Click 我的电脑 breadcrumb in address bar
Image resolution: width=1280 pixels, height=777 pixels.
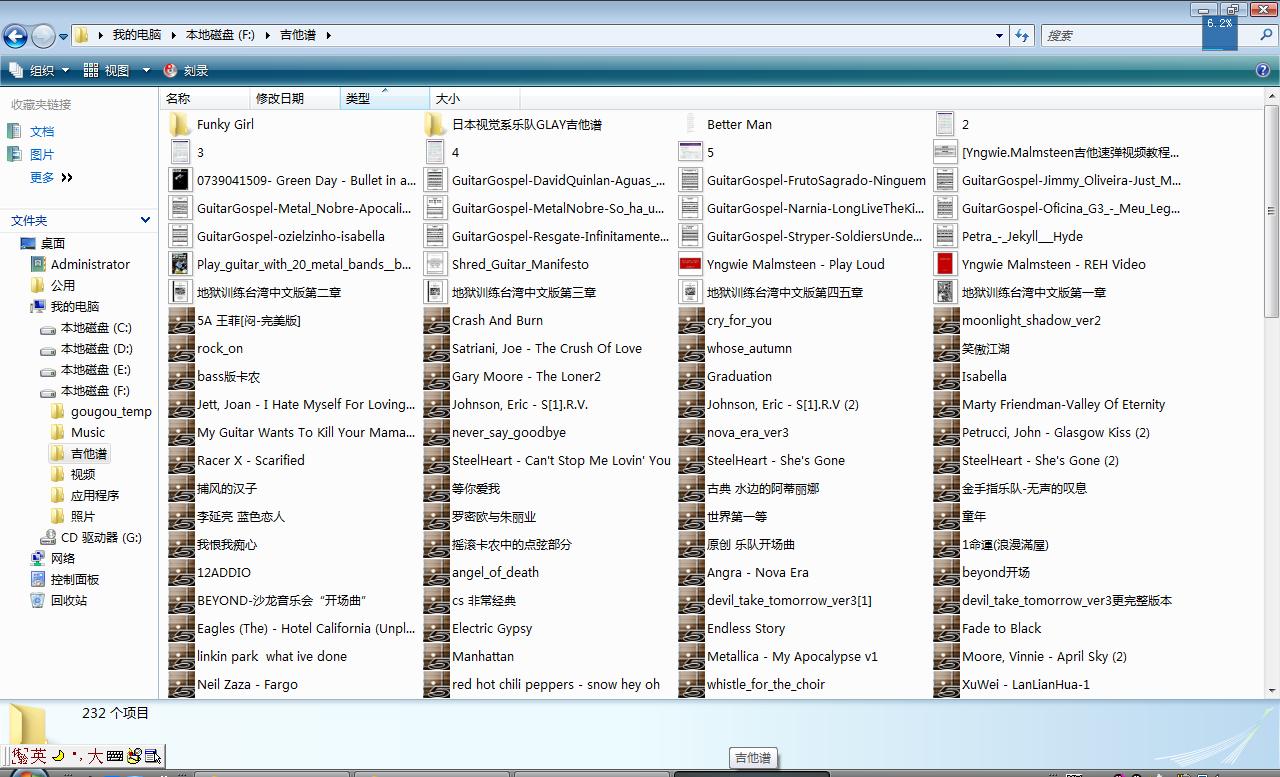pos(137,35)
